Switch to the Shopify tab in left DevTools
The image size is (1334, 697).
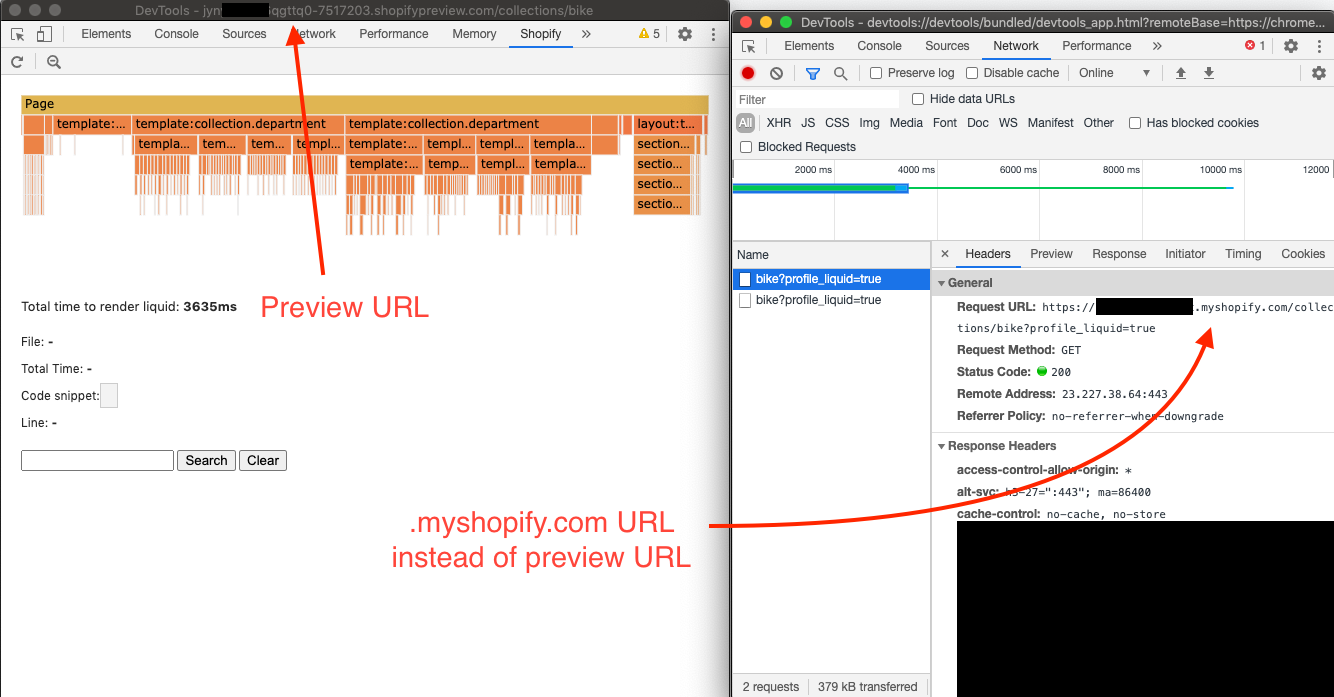click(x=540, y=33)
